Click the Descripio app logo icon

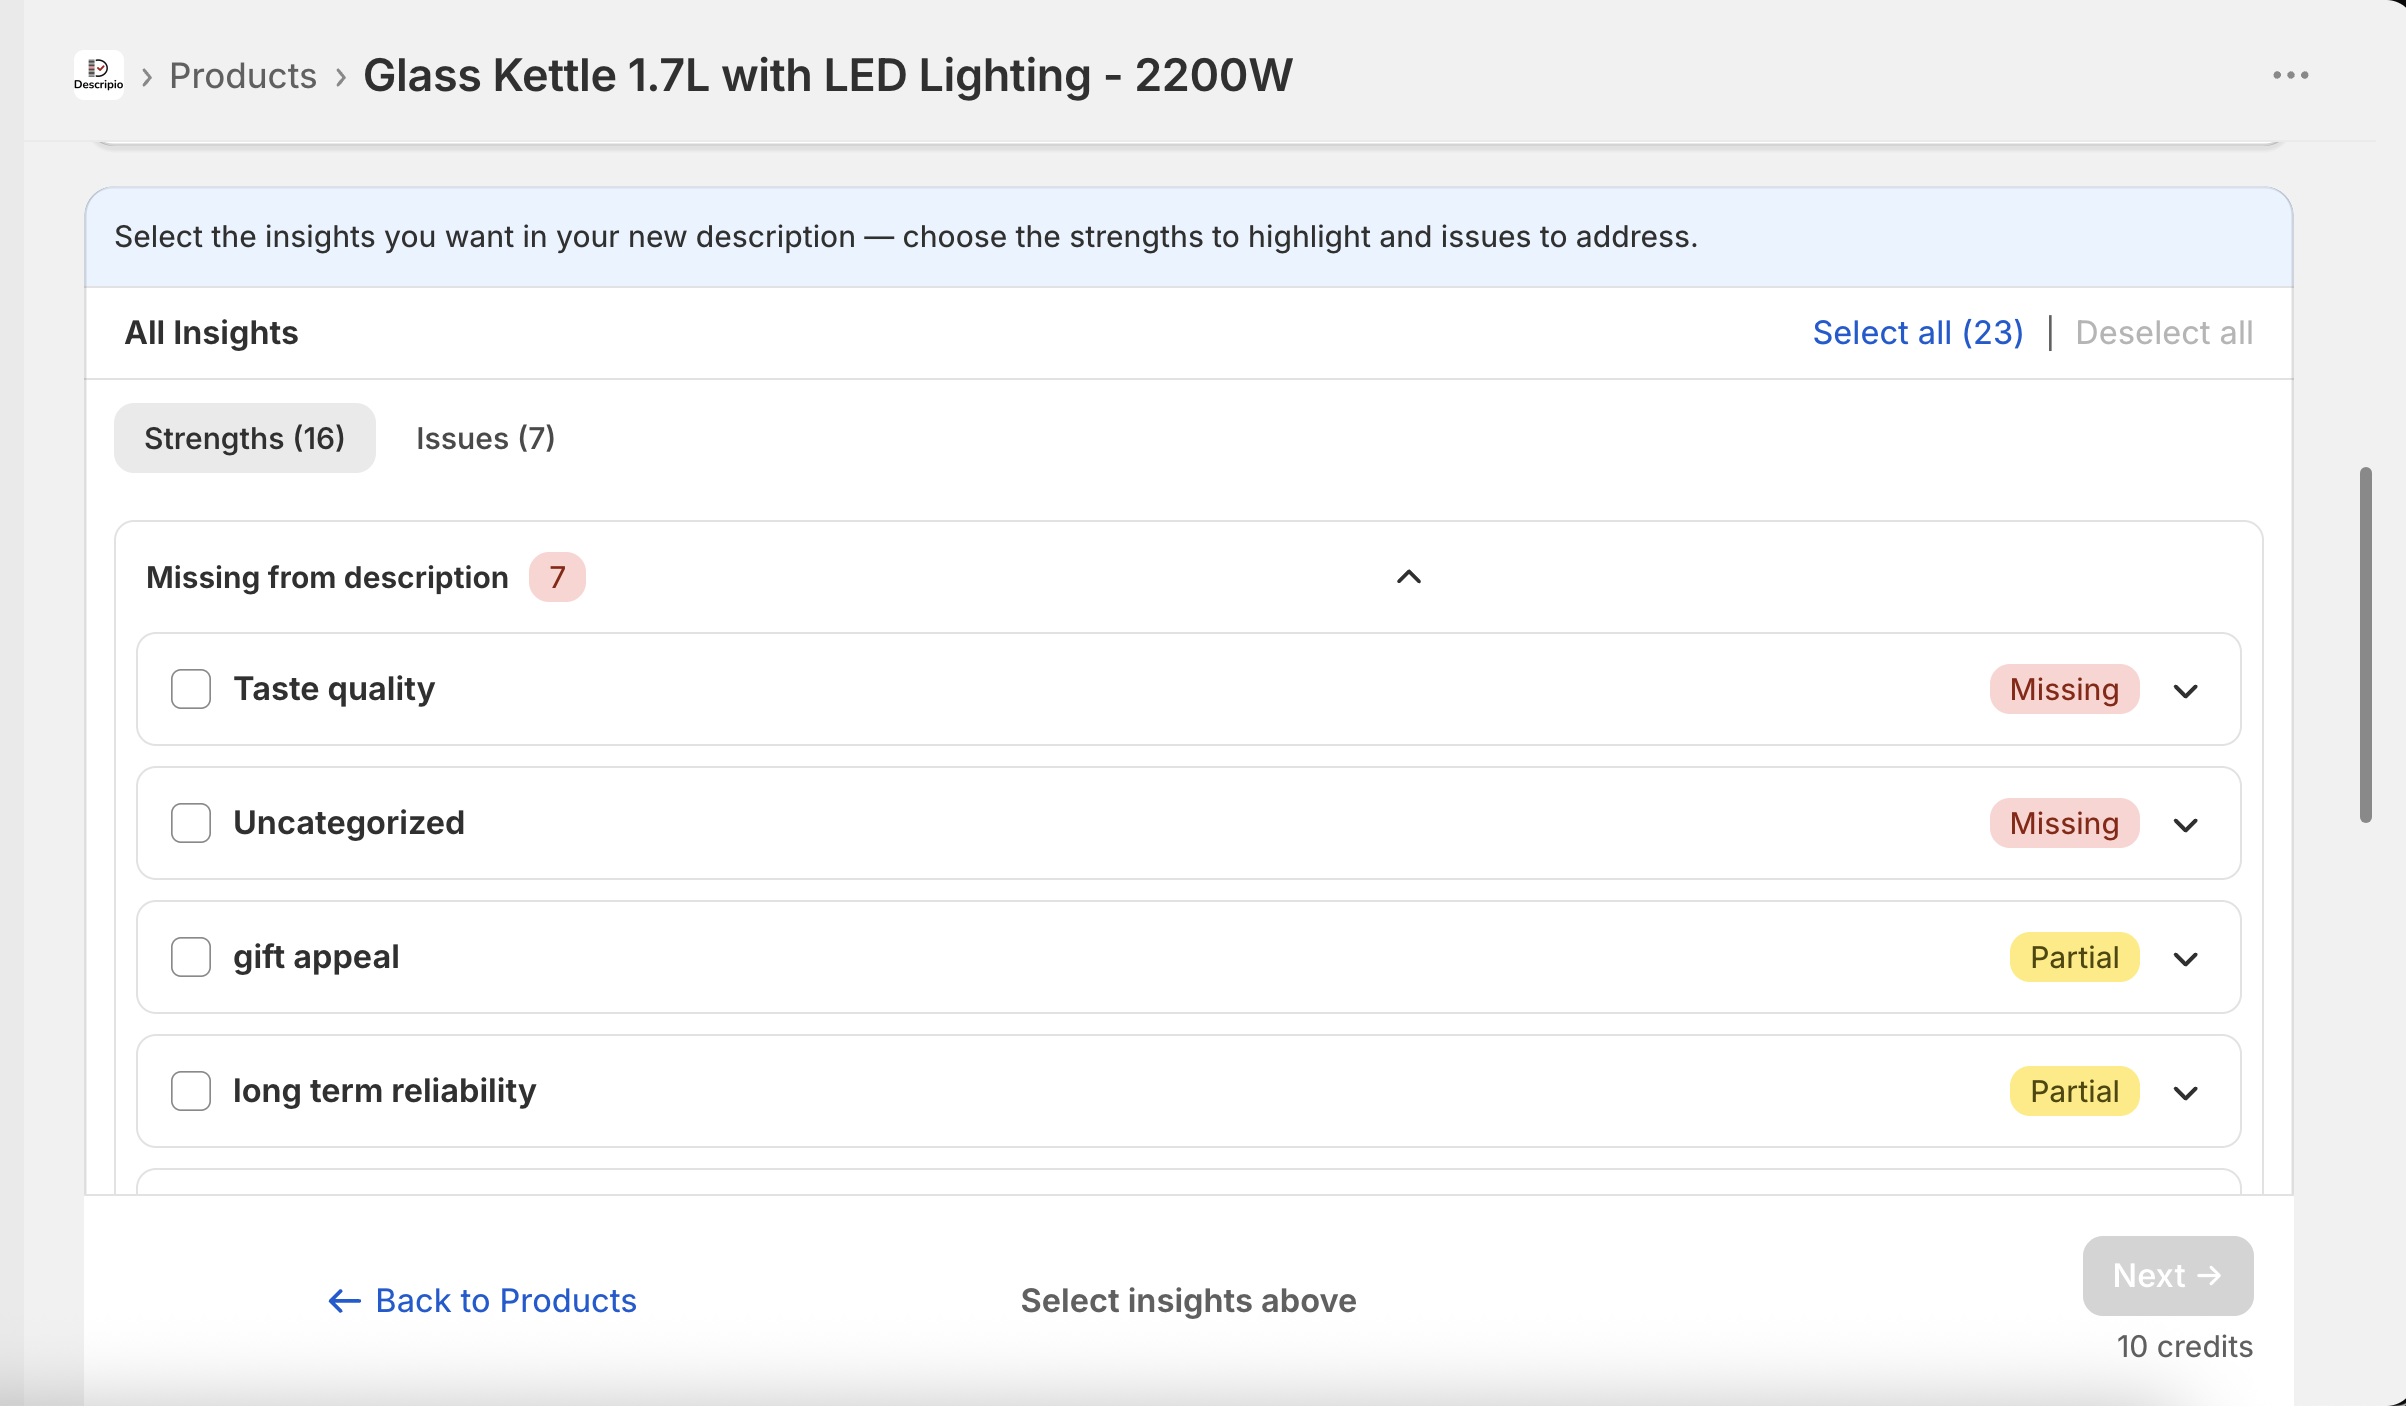99,75
